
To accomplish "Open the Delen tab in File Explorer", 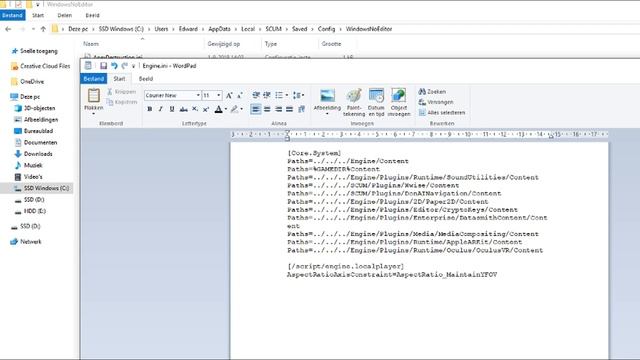I will tap(64, 15).
